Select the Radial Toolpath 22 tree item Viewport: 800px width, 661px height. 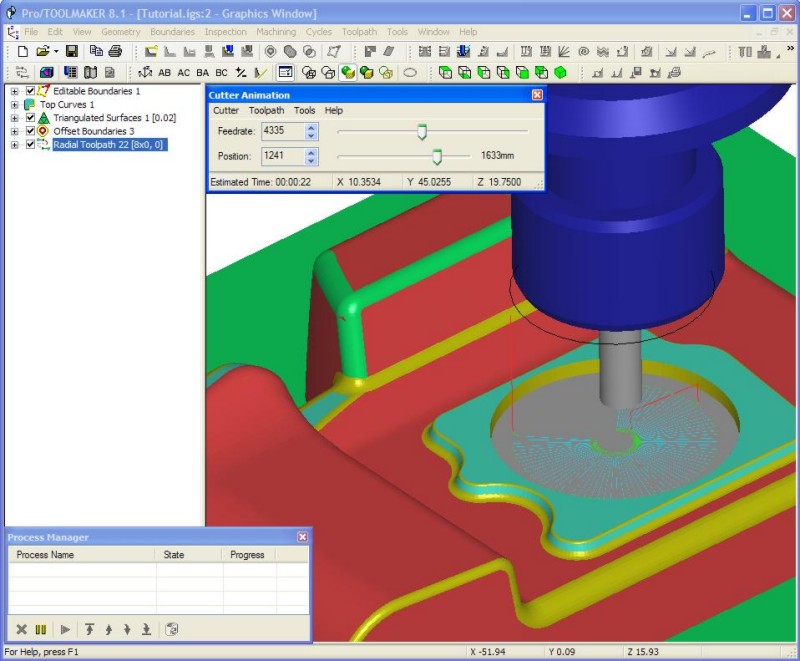[108, 145]
